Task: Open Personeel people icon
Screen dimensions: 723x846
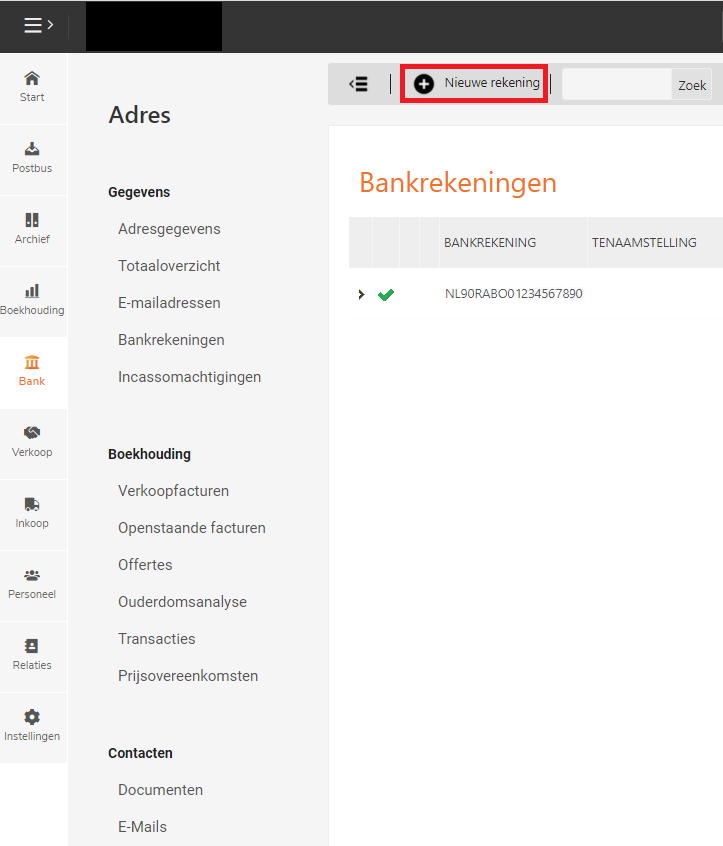Action: (32, 576)
